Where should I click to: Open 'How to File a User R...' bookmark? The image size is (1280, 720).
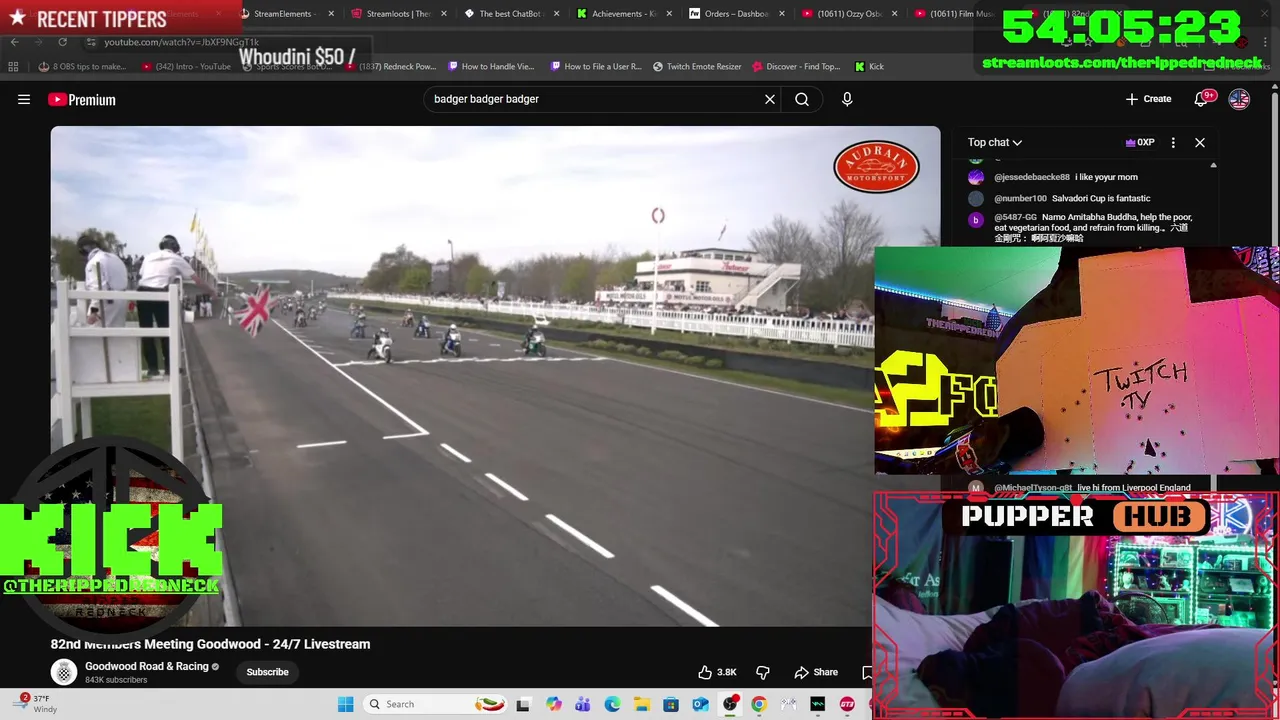click(x=596, y=66)
